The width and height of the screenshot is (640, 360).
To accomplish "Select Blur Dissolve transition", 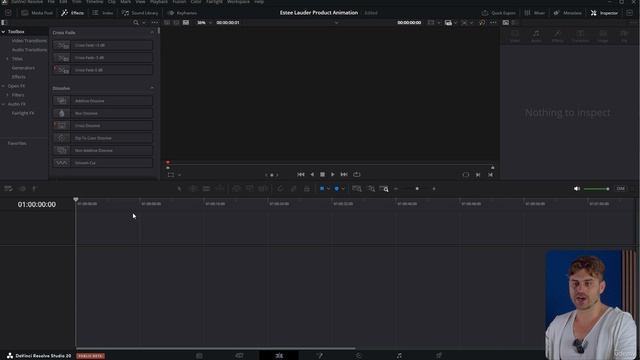I will (x=102, y=113).
